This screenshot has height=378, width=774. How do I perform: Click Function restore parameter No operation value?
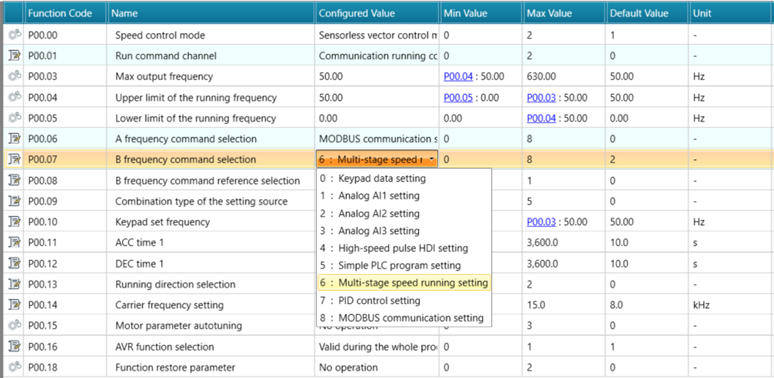[x=378, y=368]
